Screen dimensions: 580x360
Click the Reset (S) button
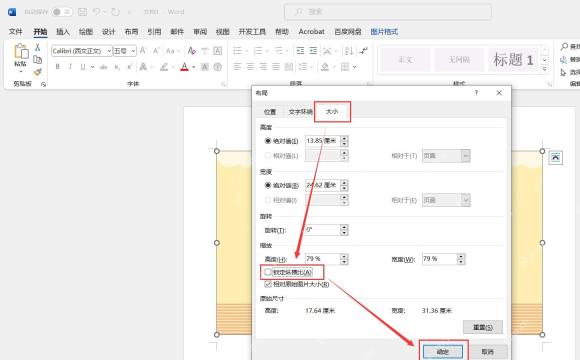(483, 327)
